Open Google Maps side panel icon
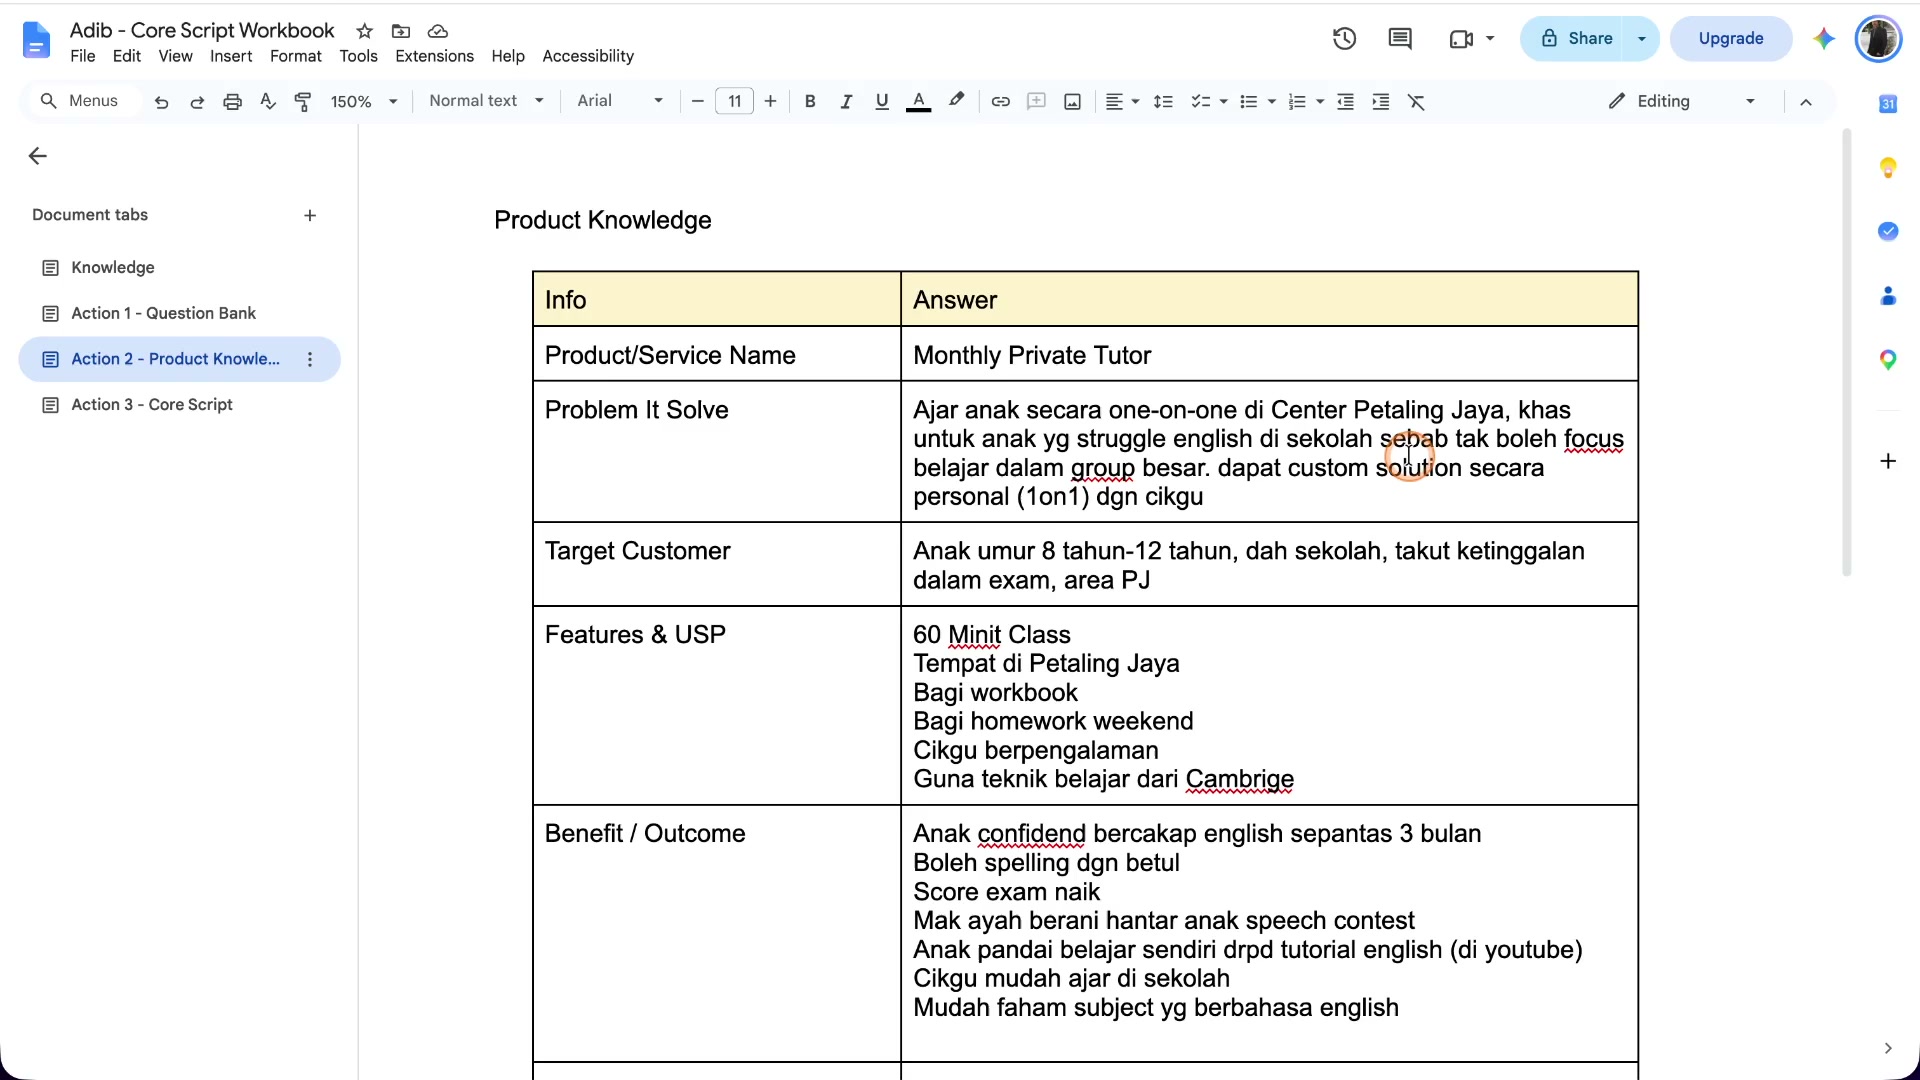The height and width of the screenshot is (1080, 1920). pyautogui.click(x=1888, y=360)
